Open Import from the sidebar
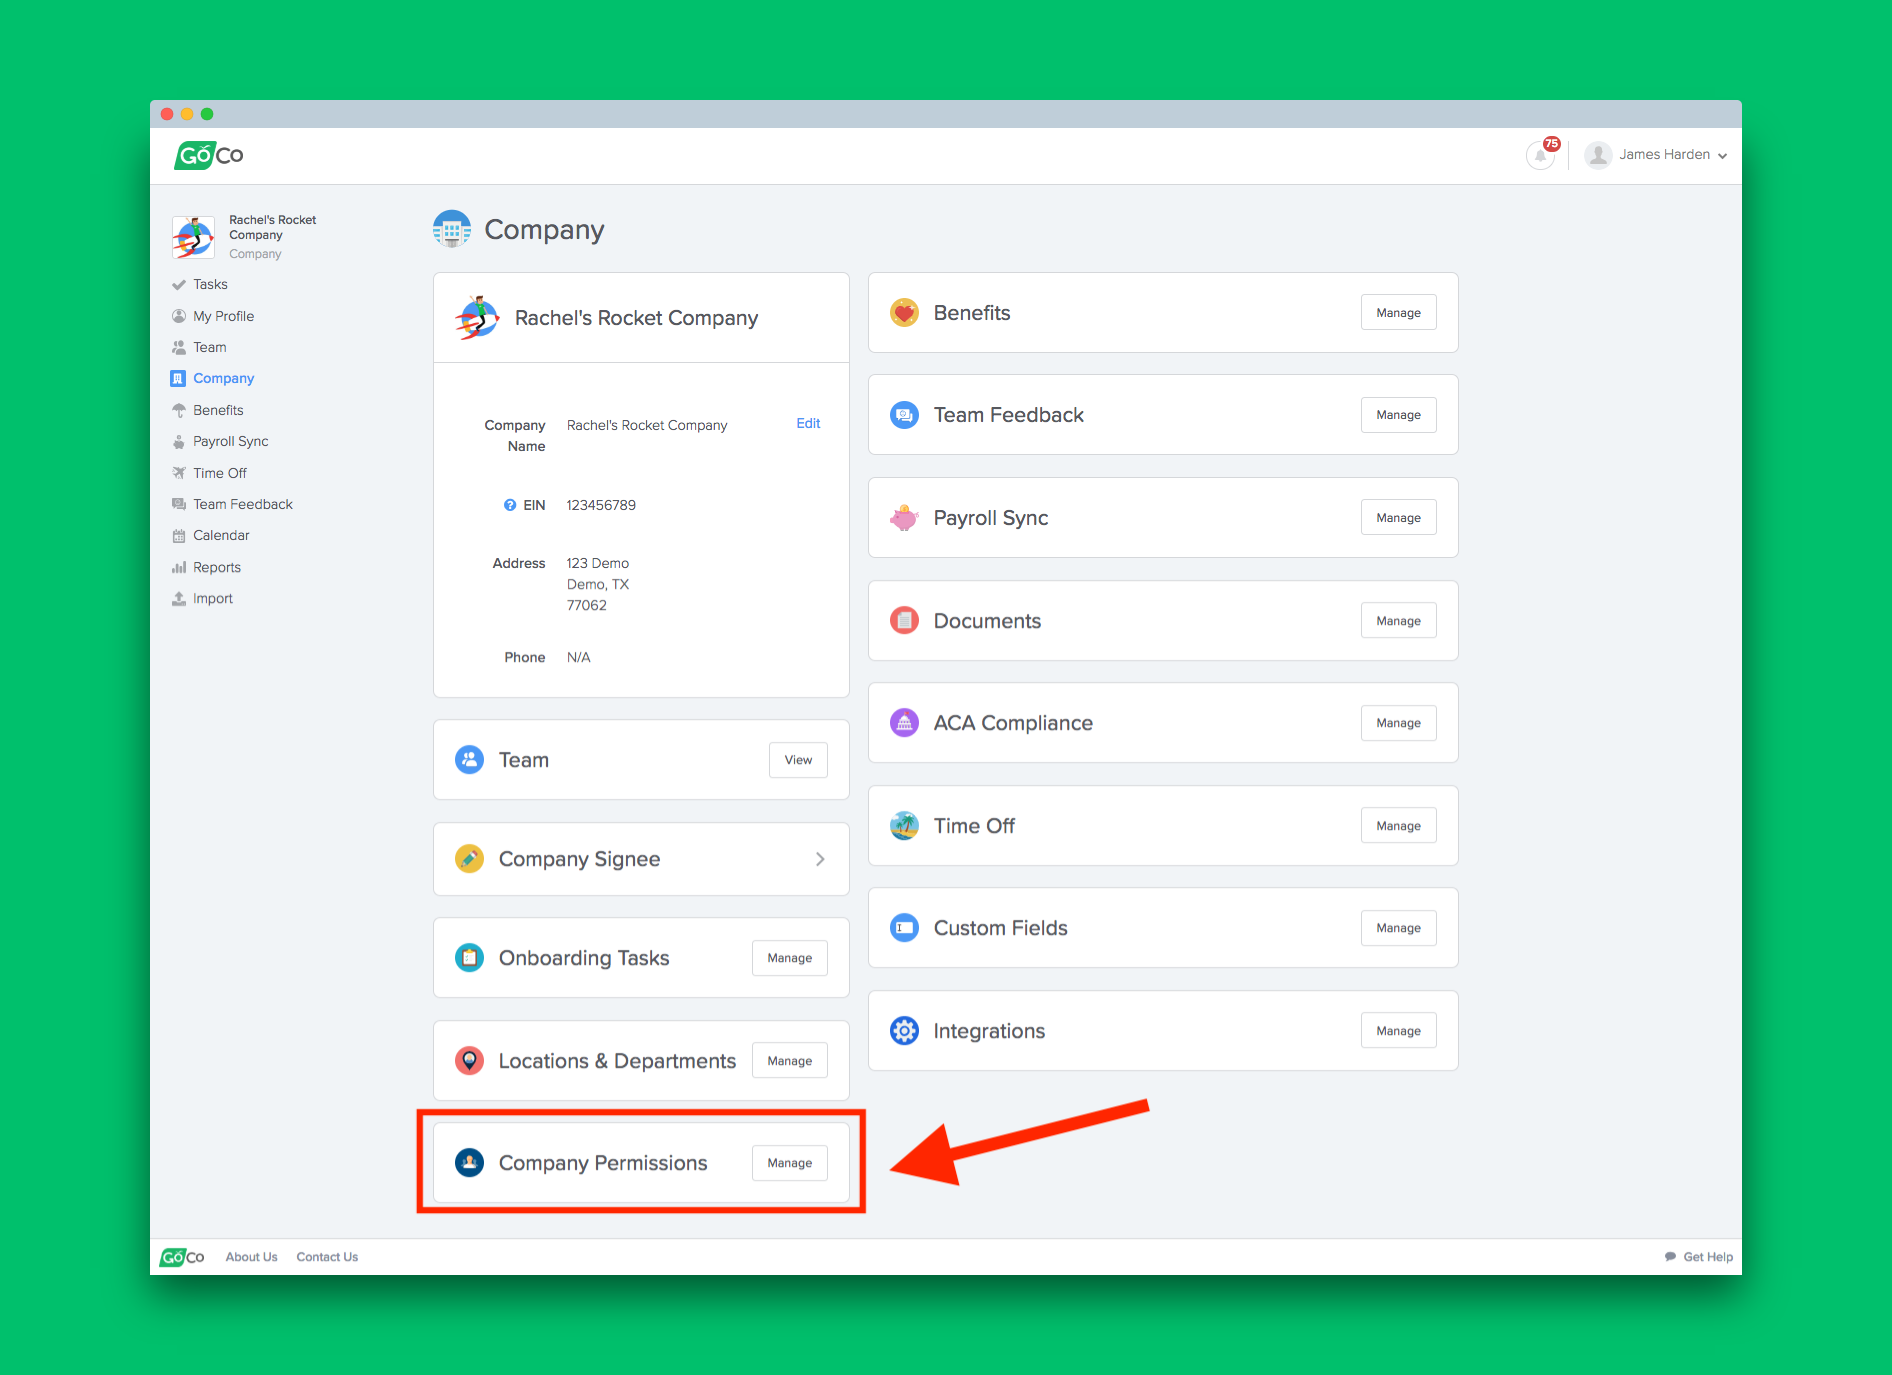 point(212,598)
